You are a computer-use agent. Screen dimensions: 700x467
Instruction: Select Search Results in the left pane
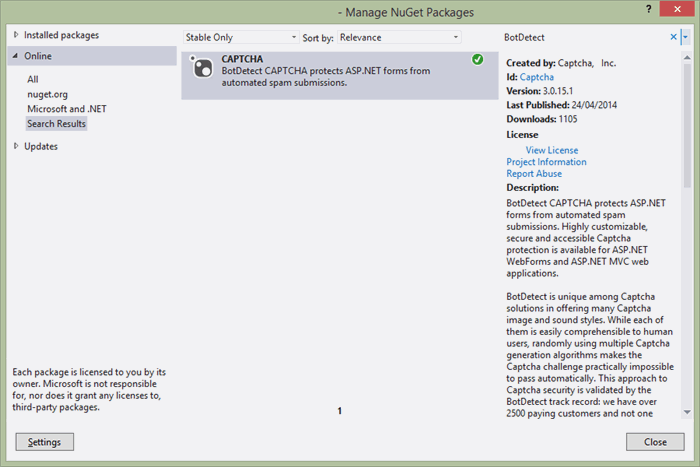56,124
